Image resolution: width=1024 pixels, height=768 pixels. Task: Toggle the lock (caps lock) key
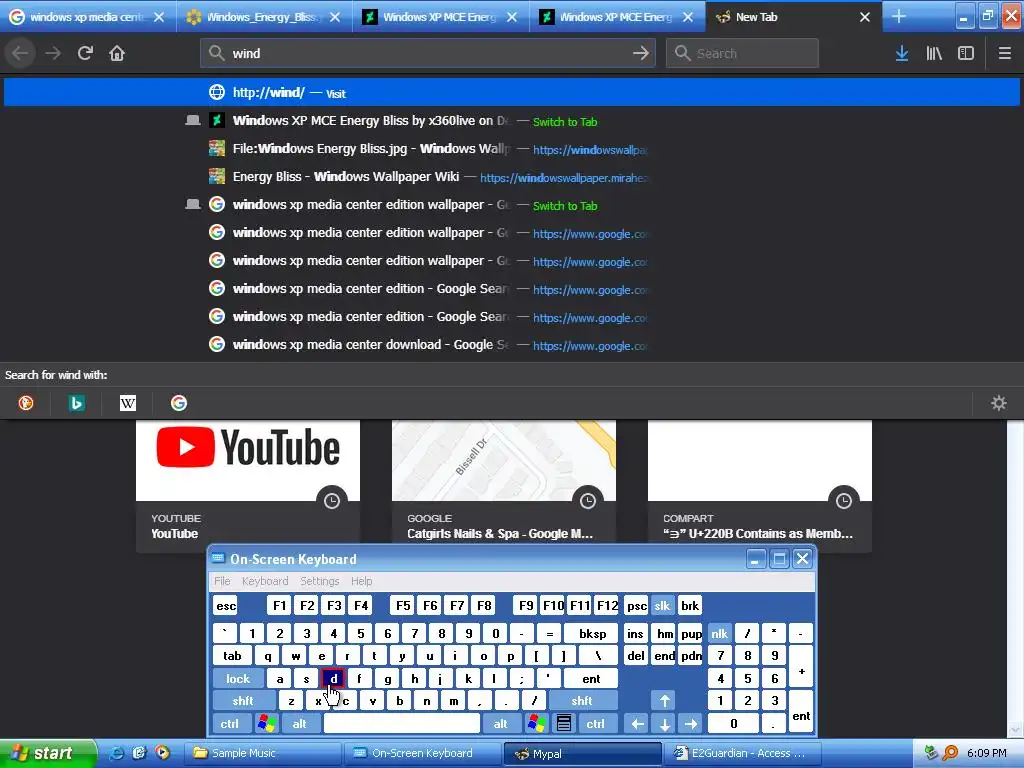tap(238, 679)
